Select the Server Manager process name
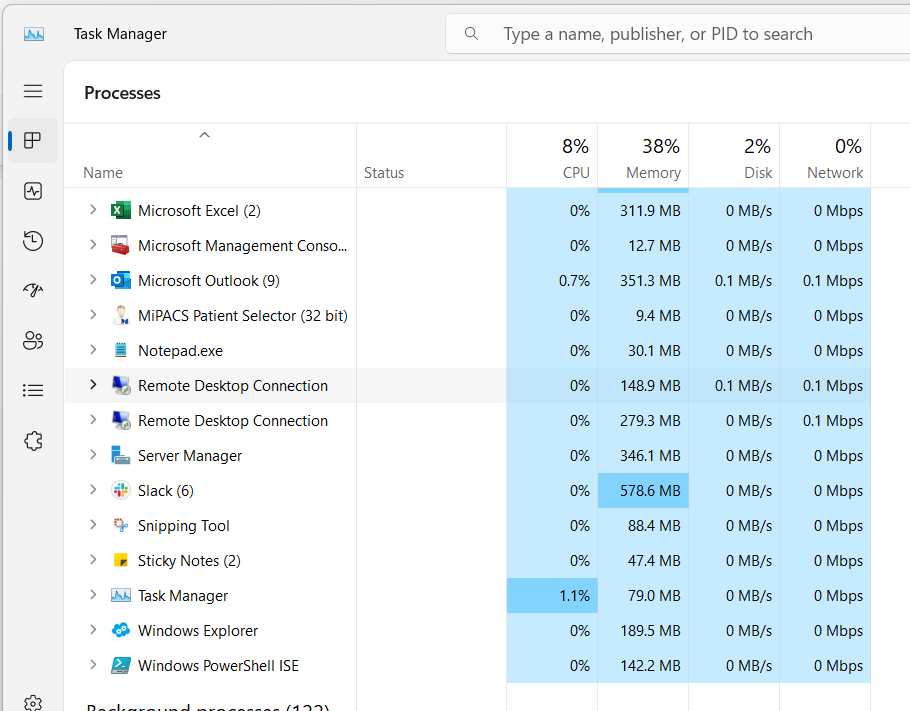 tap(190, 456)
